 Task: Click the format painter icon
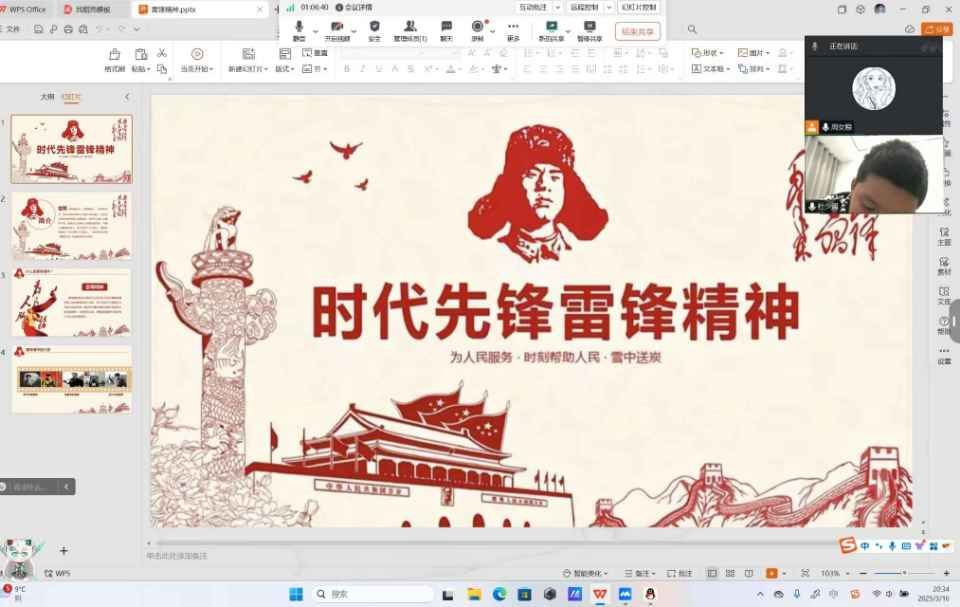[114, 61]
